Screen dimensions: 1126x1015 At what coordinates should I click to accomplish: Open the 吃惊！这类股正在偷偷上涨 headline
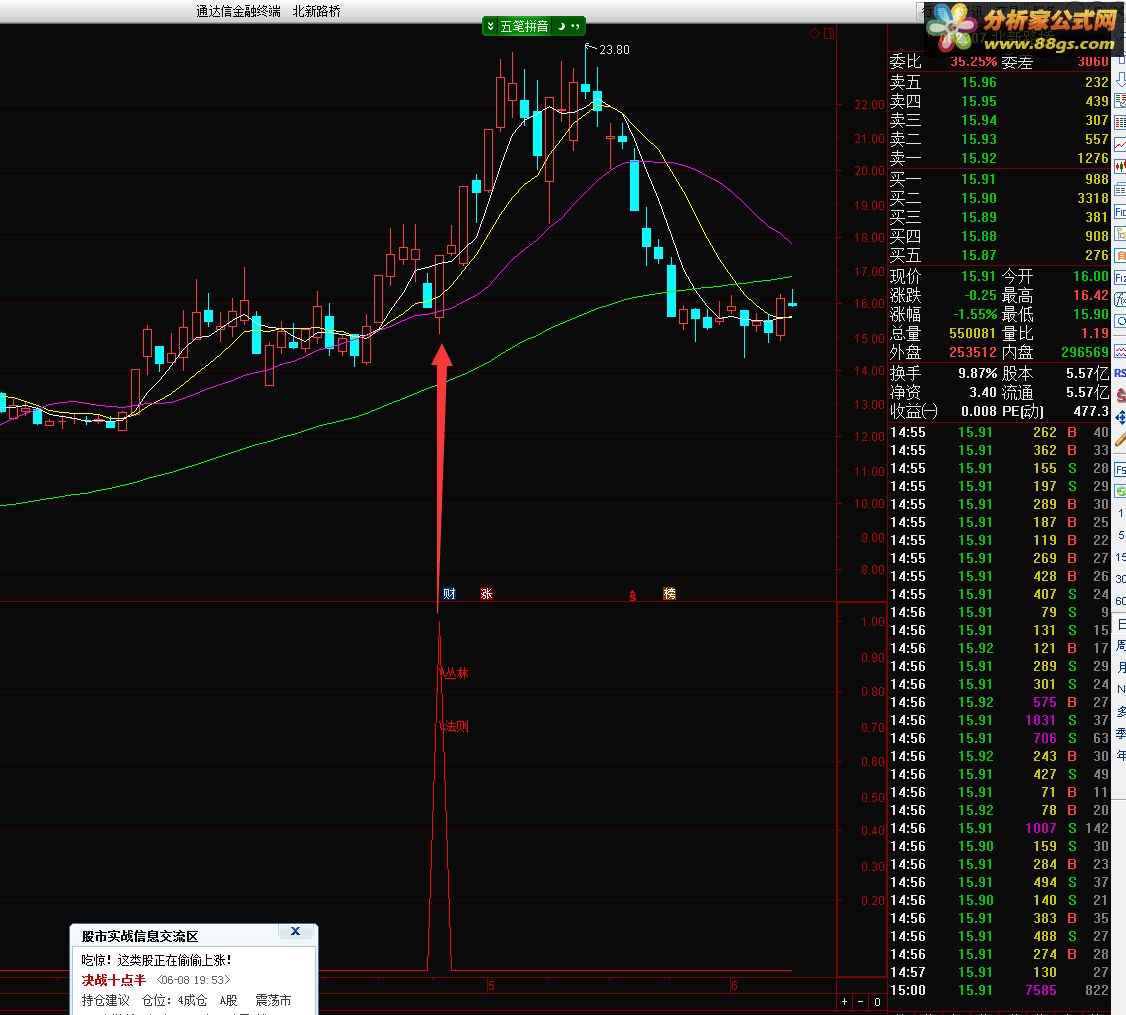pos(157,960)
